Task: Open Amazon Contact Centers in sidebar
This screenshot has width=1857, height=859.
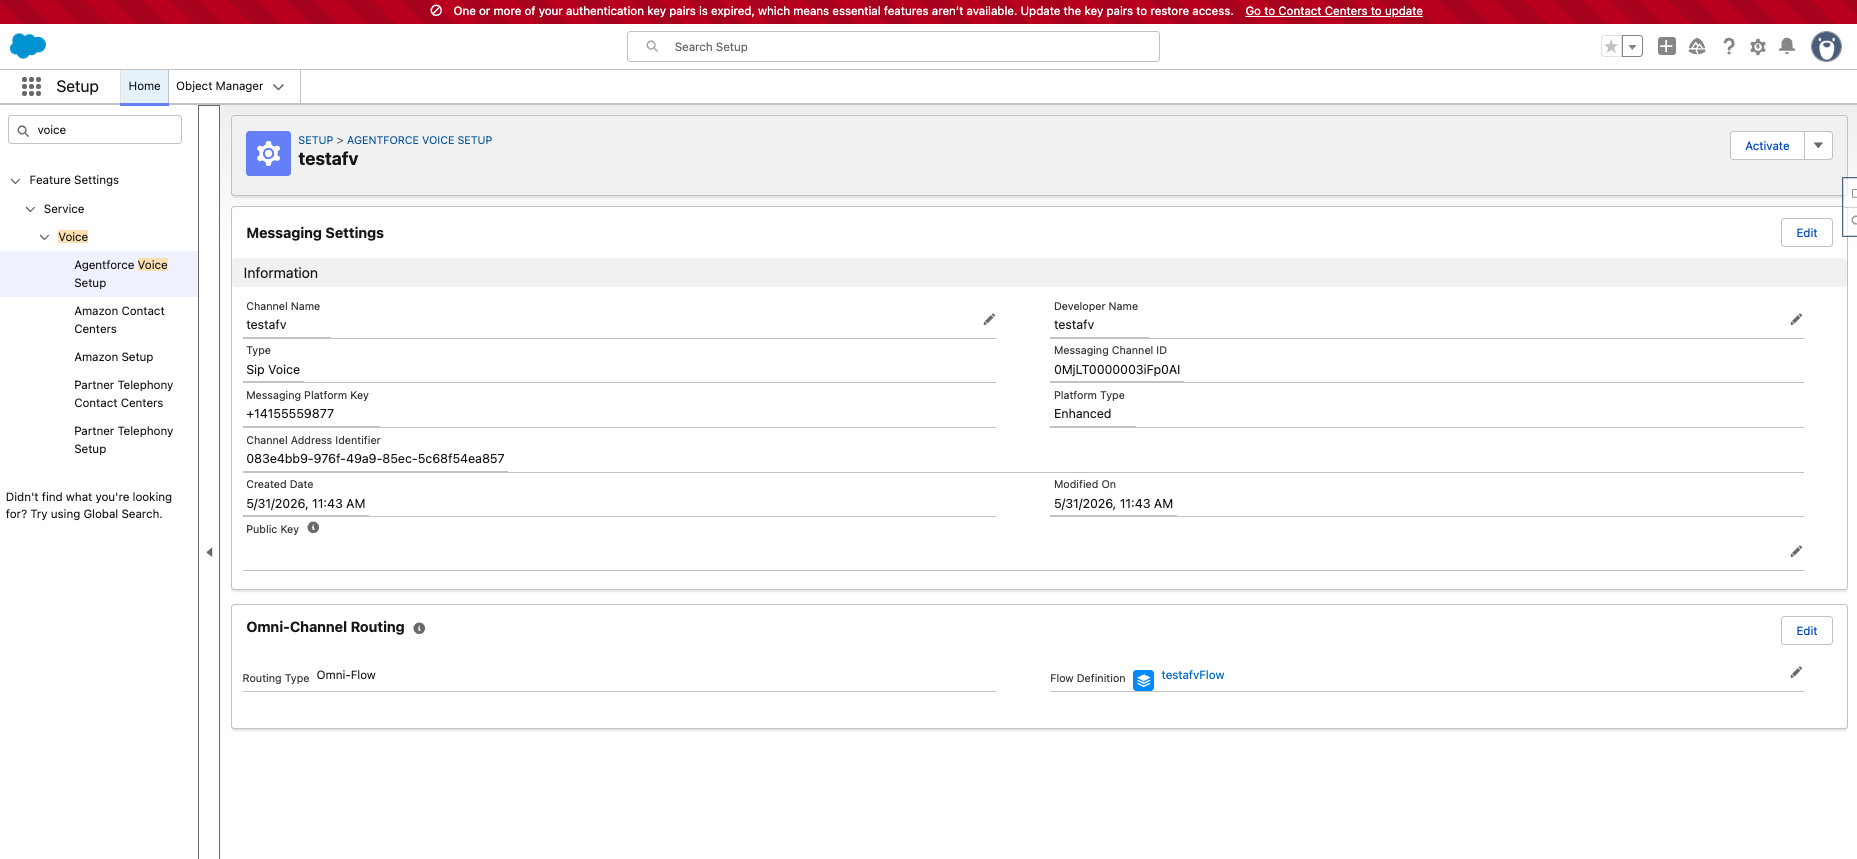Action: [119, 320]
